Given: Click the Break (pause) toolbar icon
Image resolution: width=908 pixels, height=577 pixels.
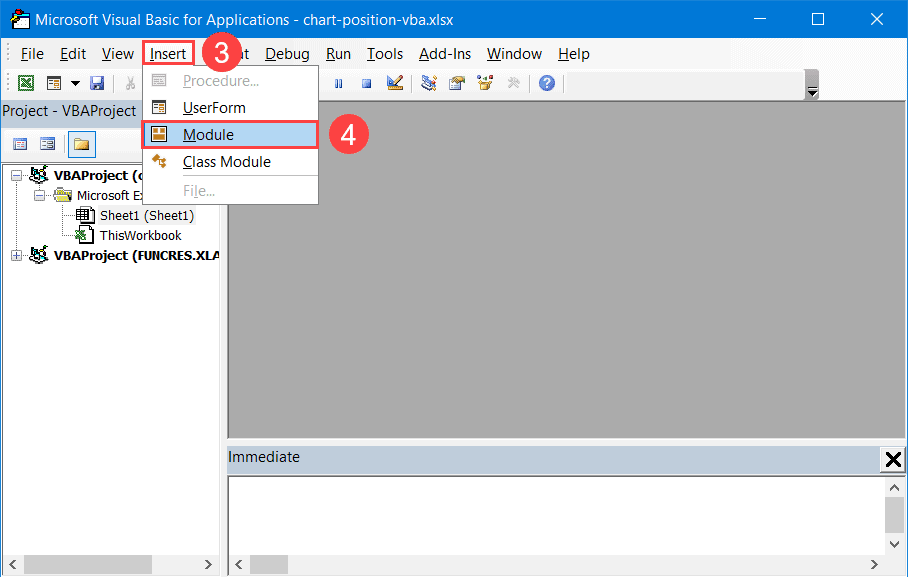Looking at the screenshot, I should 339,84.
